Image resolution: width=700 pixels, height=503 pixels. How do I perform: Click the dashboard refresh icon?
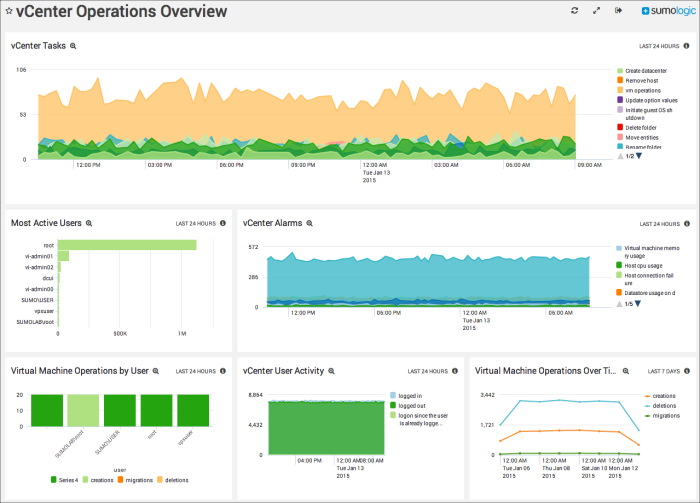(x=574, y=11)
